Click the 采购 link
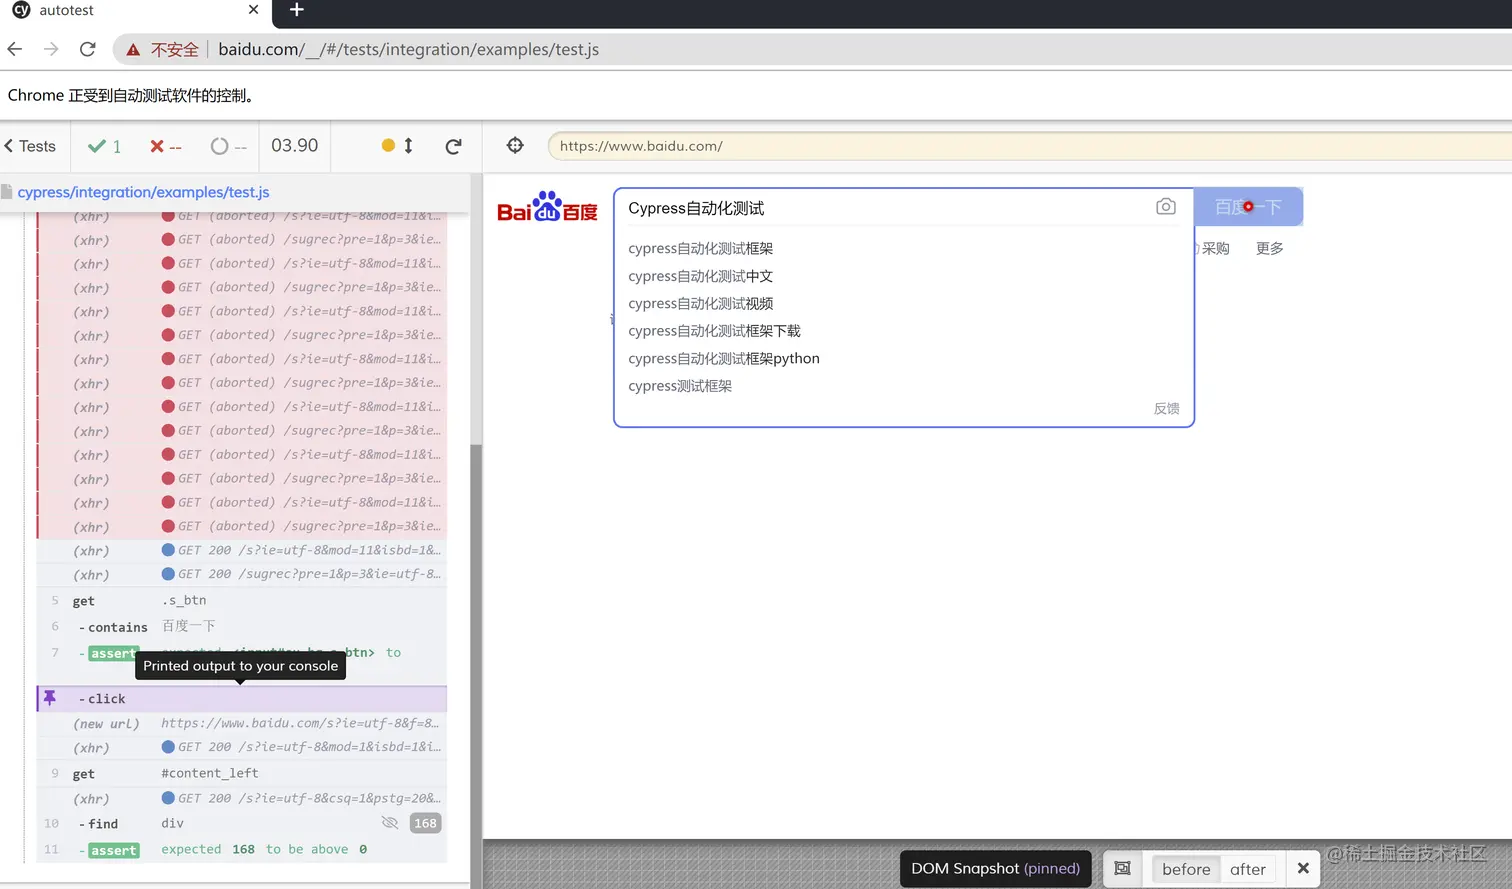The height and width of the screenshot is (889, 1512). click(x=1215, y=248)
